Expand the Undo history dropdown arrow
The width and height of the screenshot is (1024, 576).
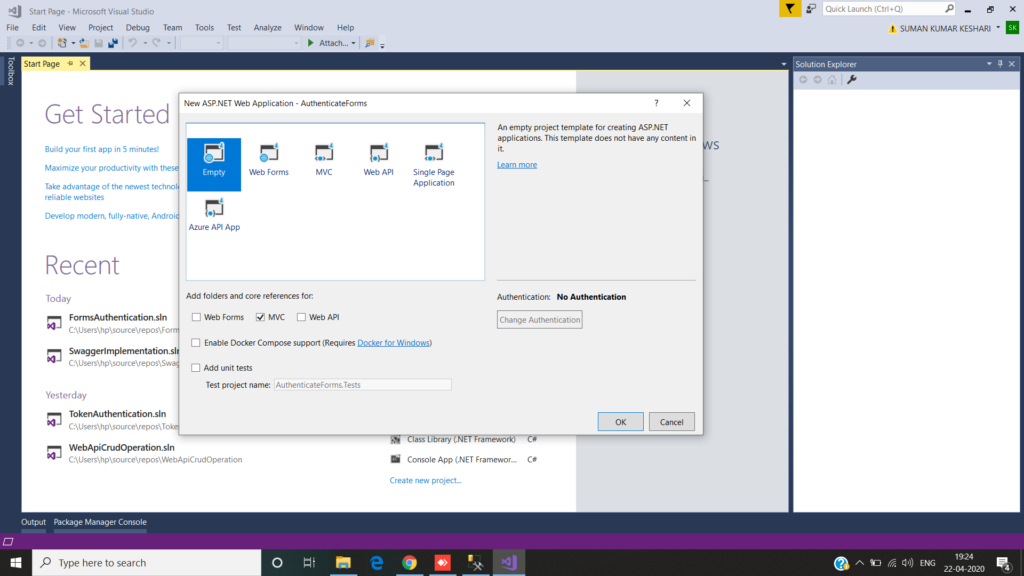pyautogui.click(x=145, y=43)
